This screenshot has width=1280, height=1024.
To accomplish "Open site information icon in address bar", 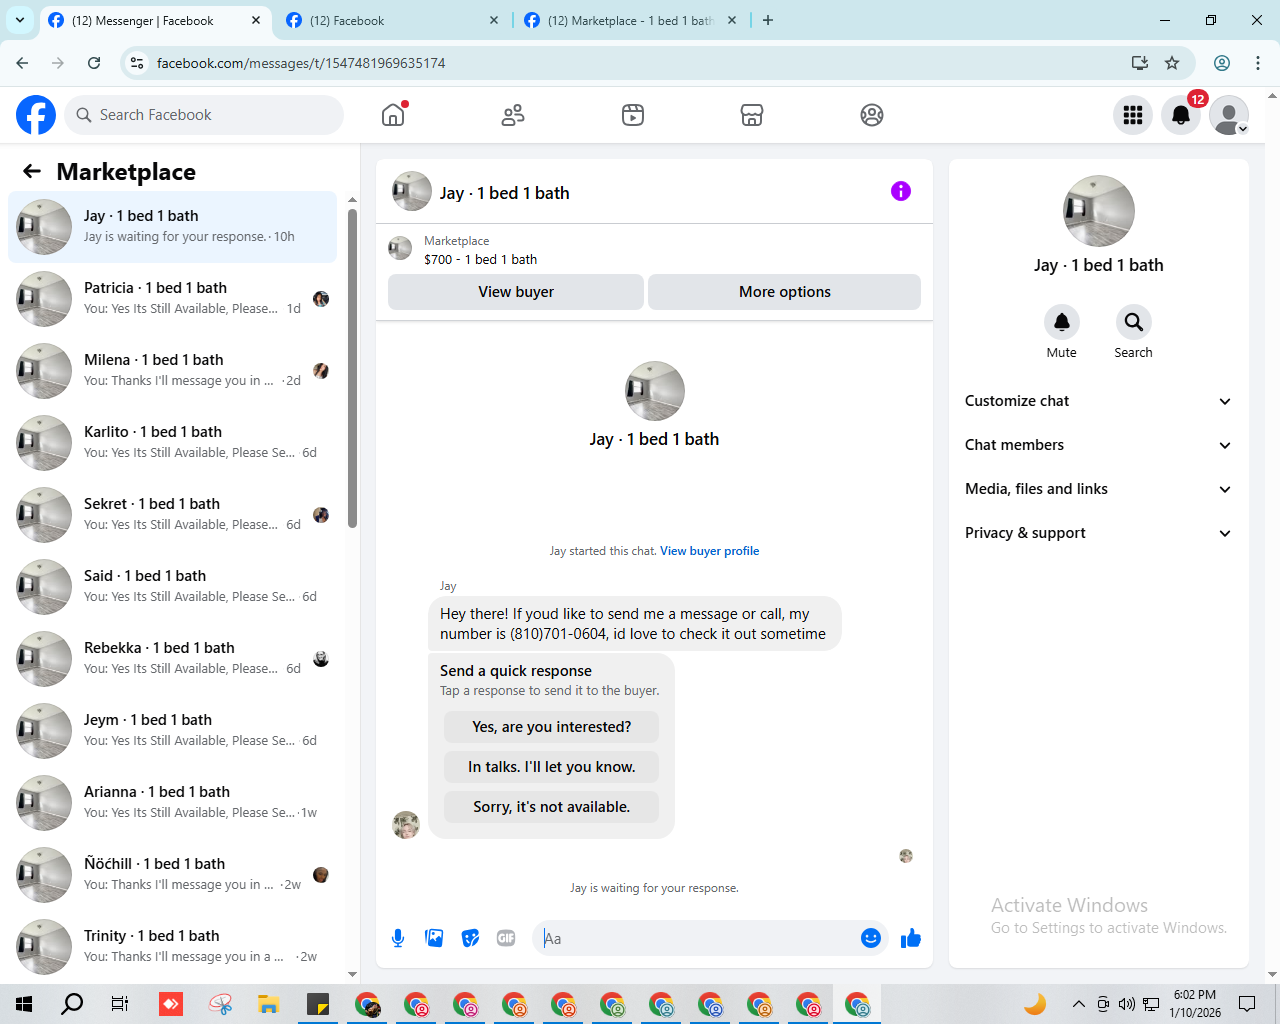I will point(137,63).
